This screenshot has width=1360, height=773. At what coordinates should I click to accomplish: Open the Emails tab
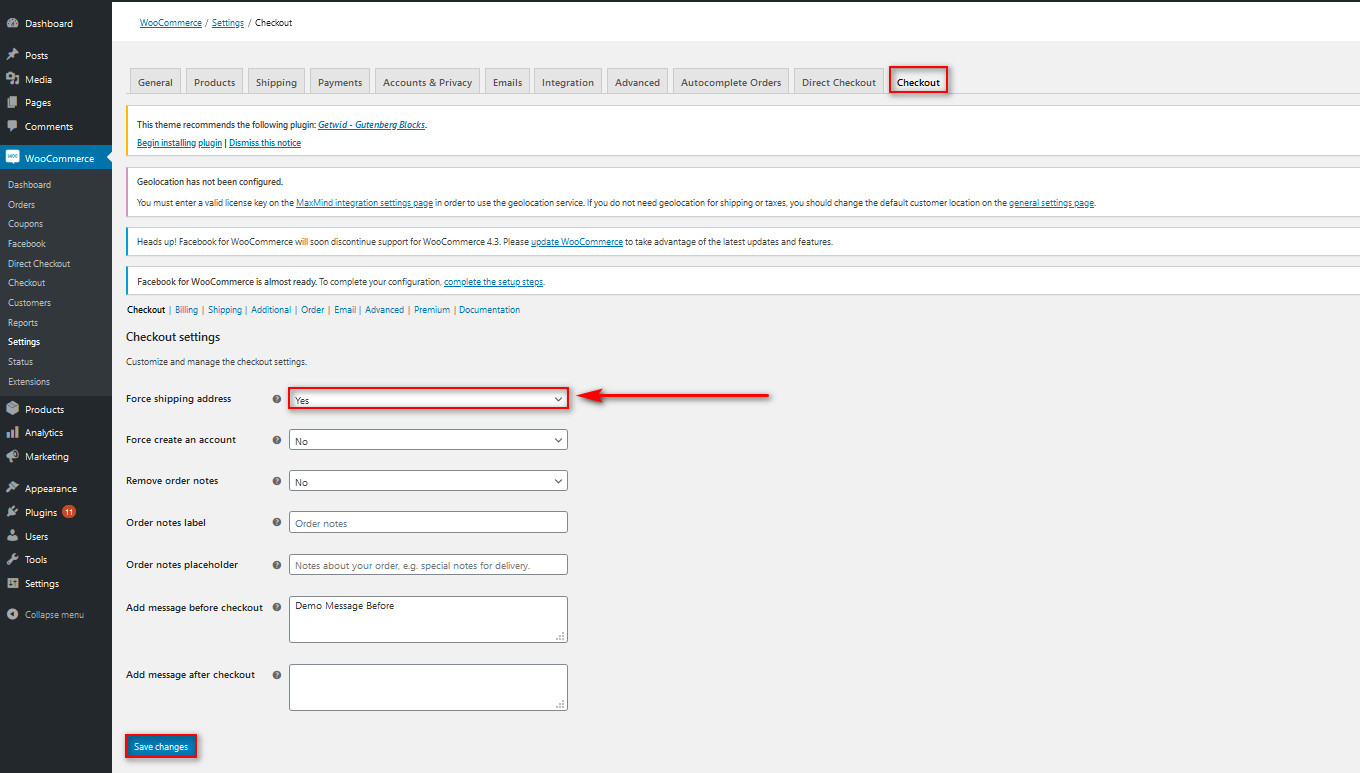[x=507, y=81]
